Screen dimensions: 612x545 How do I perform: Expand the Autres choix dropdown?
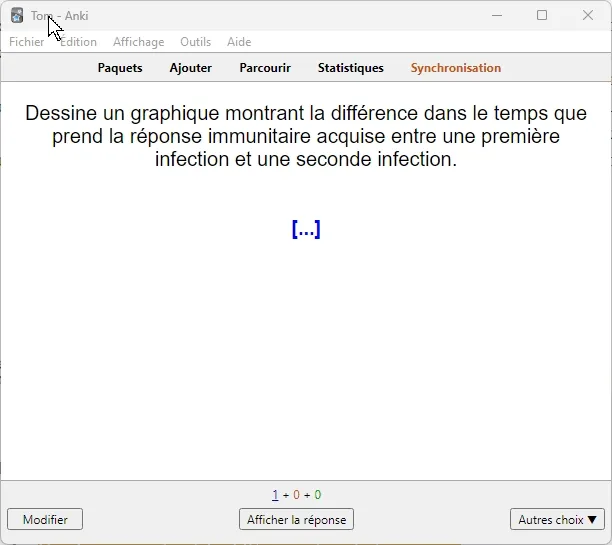point(557,519)
